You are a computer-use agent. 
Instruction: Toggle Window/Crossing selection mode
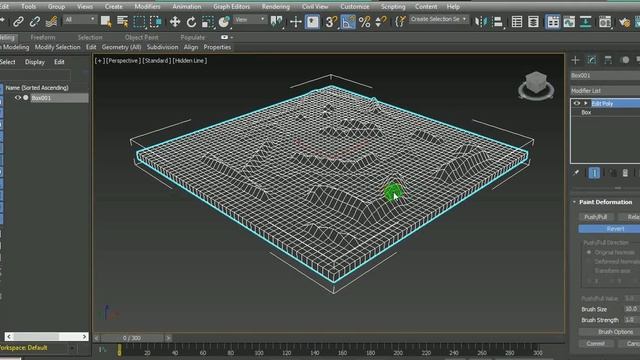pos(156,22)
